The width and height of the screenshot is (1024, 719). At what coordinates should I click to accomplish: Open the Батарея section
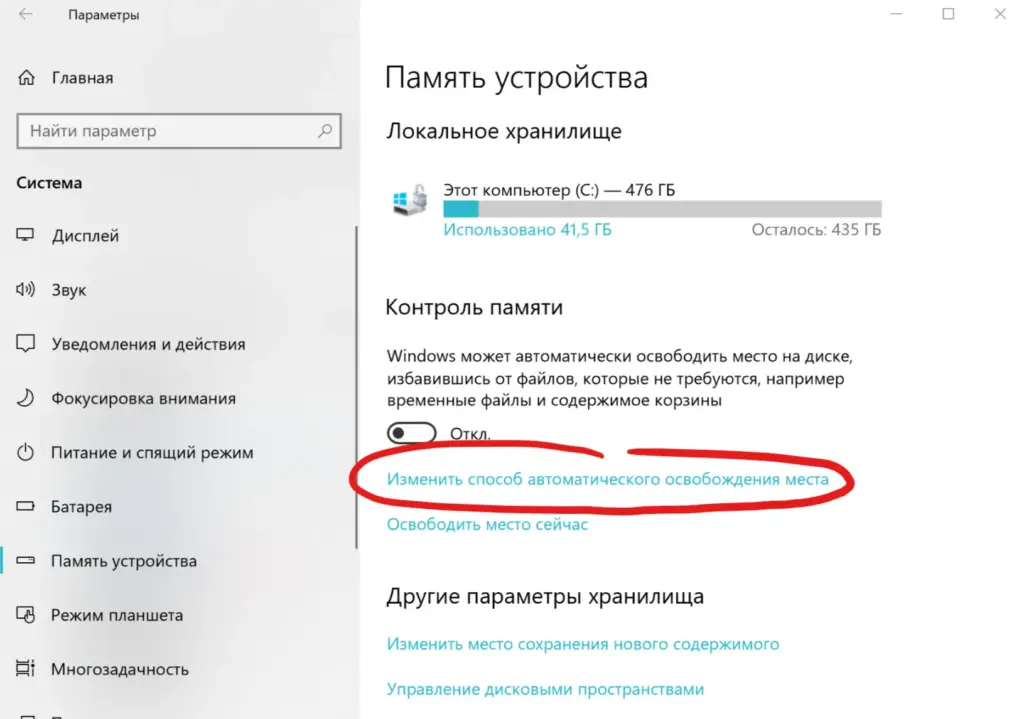(x=82, y=507)
